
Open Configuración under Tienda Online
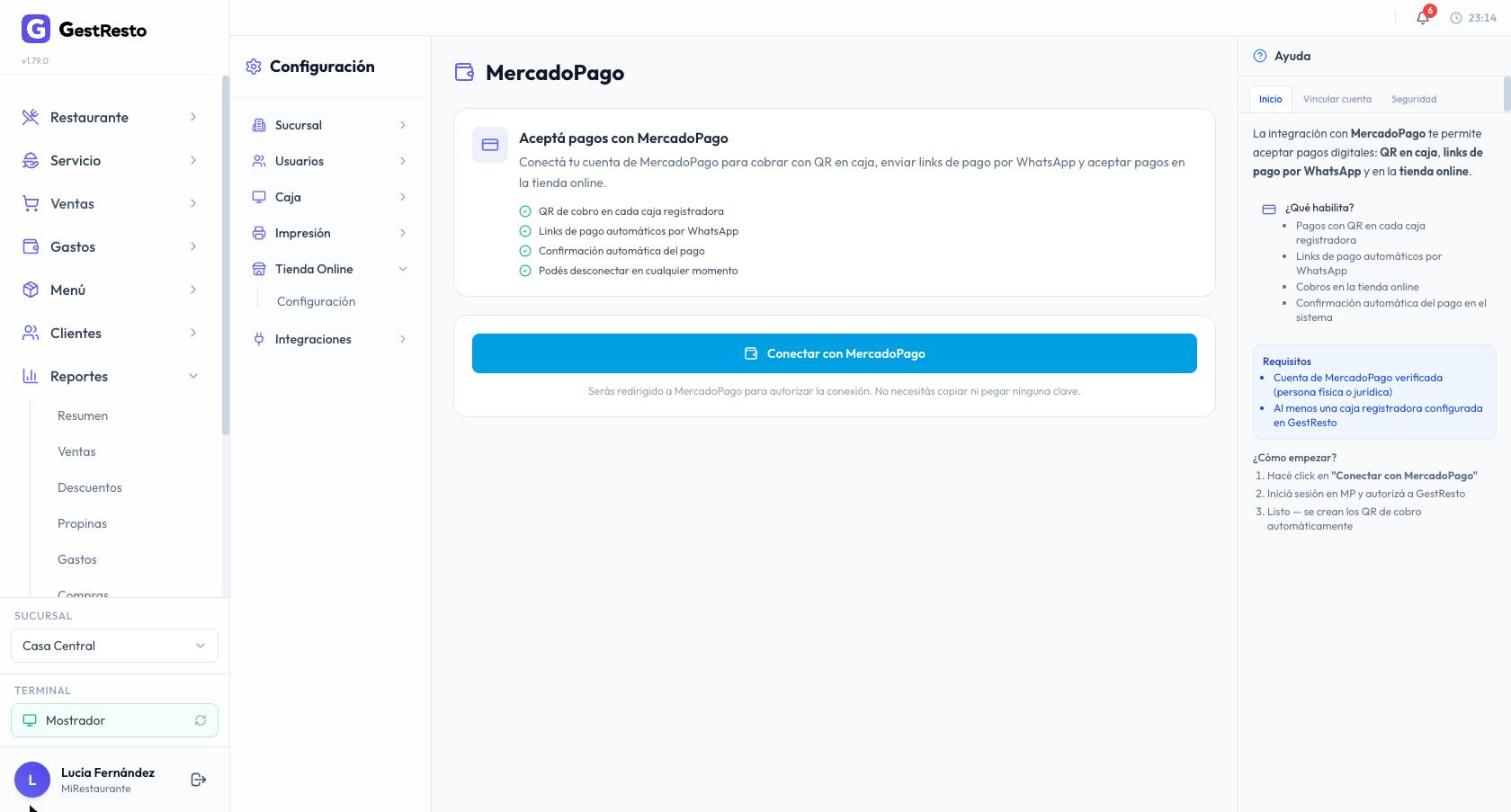coord(316,302)
